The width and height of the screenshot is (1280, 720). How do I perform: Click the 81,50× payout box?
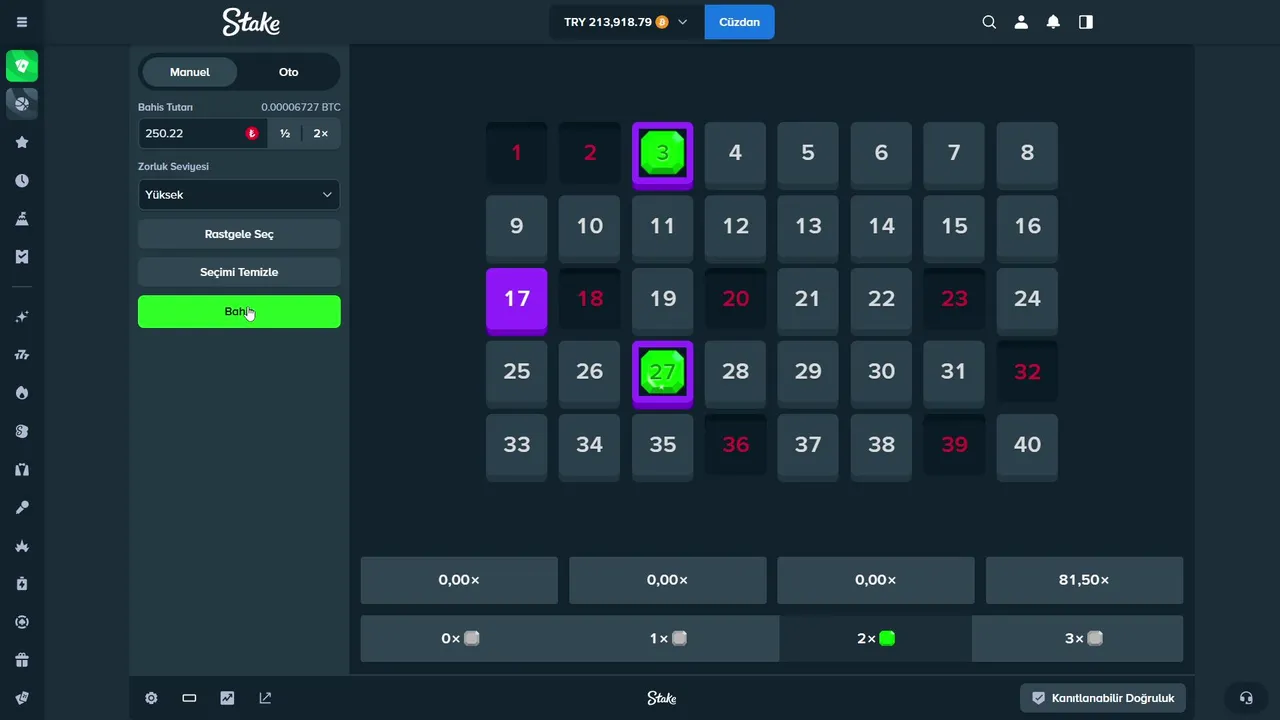coord(1084,580)
